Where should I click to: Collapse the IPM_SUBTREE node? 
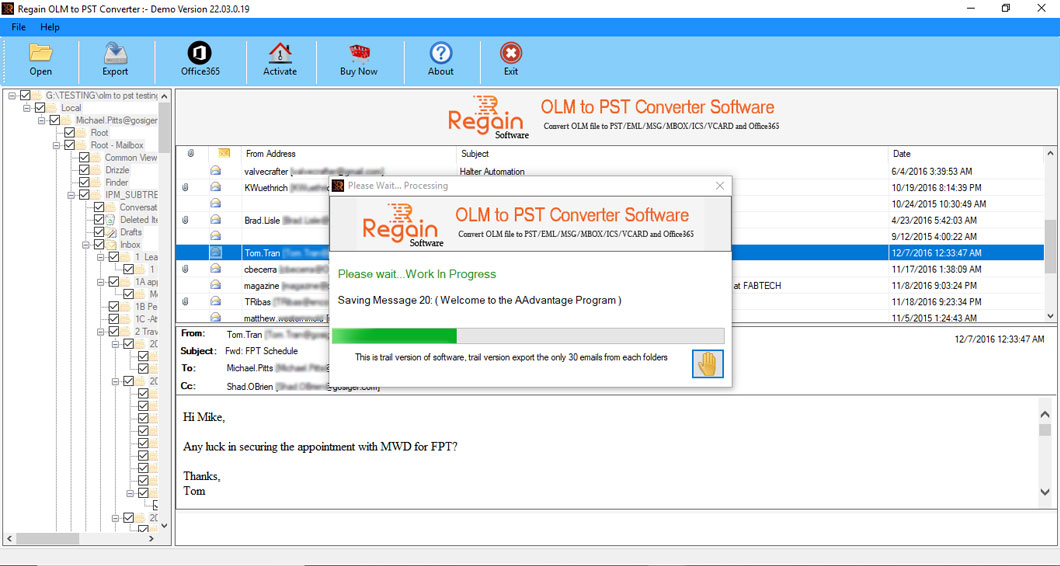point(71,195)
